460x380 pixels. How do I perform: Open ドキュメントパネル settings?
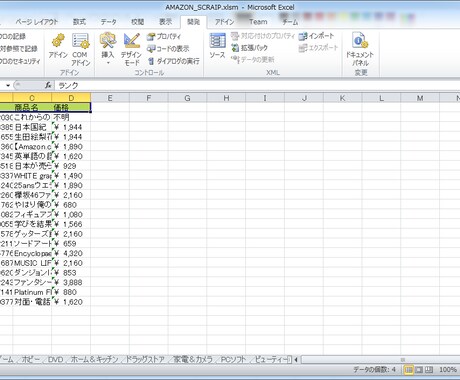(360, 49)
